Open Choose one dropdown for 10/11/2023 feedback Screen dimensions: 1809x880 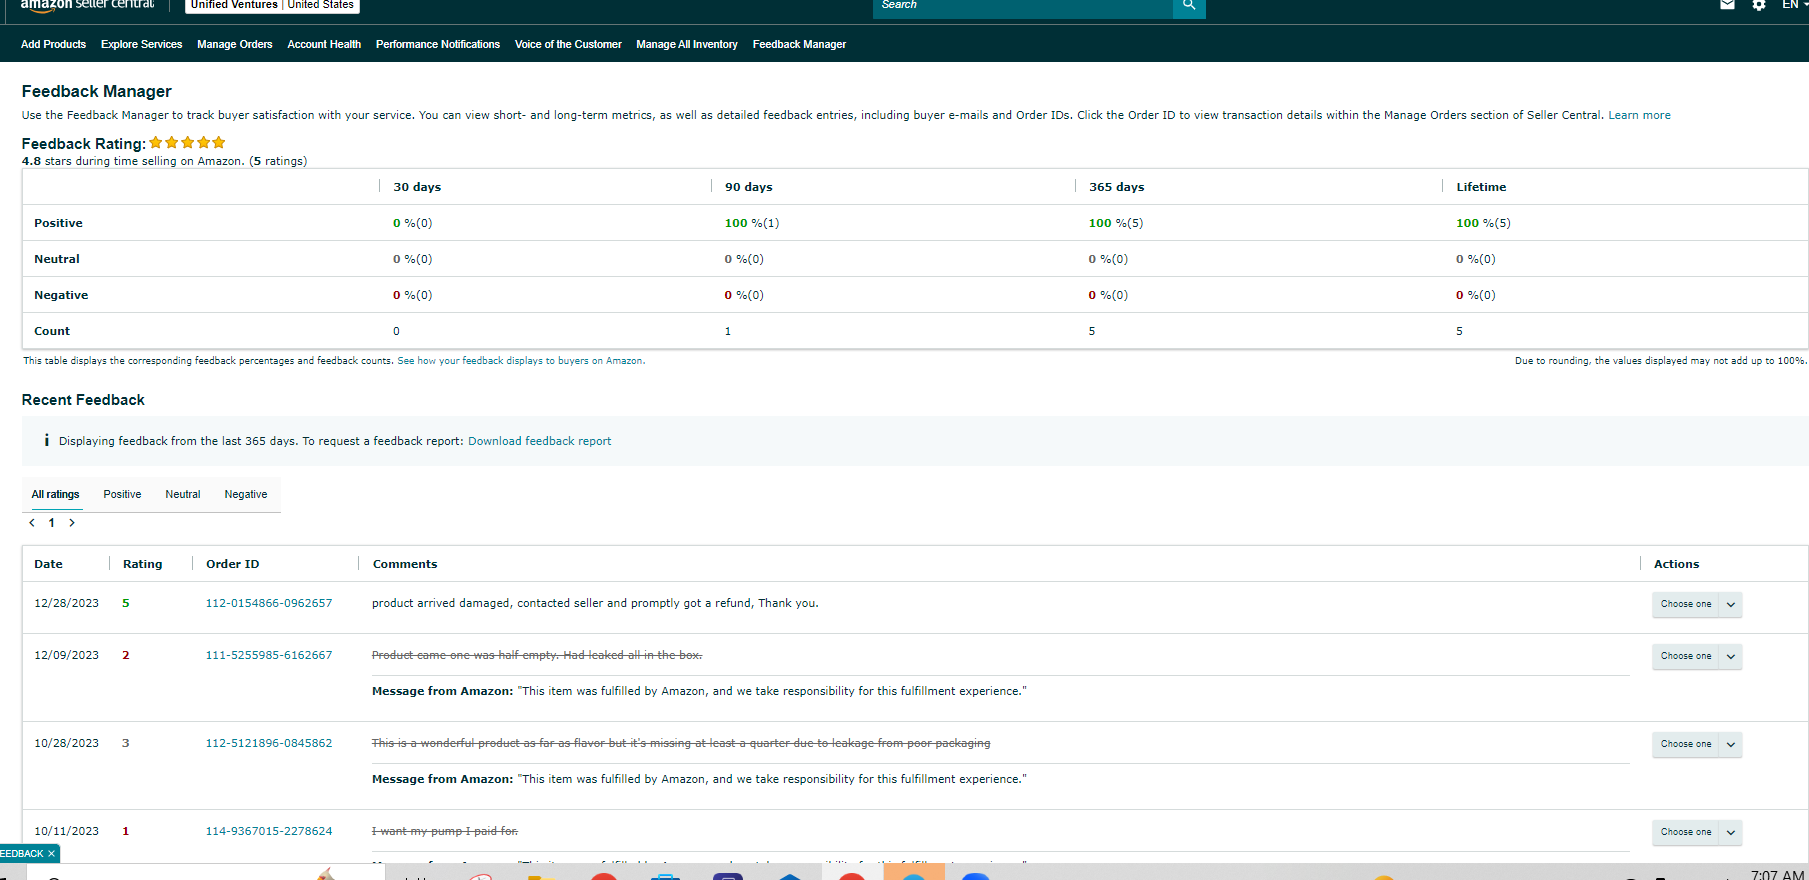[x=1697, y=832]
